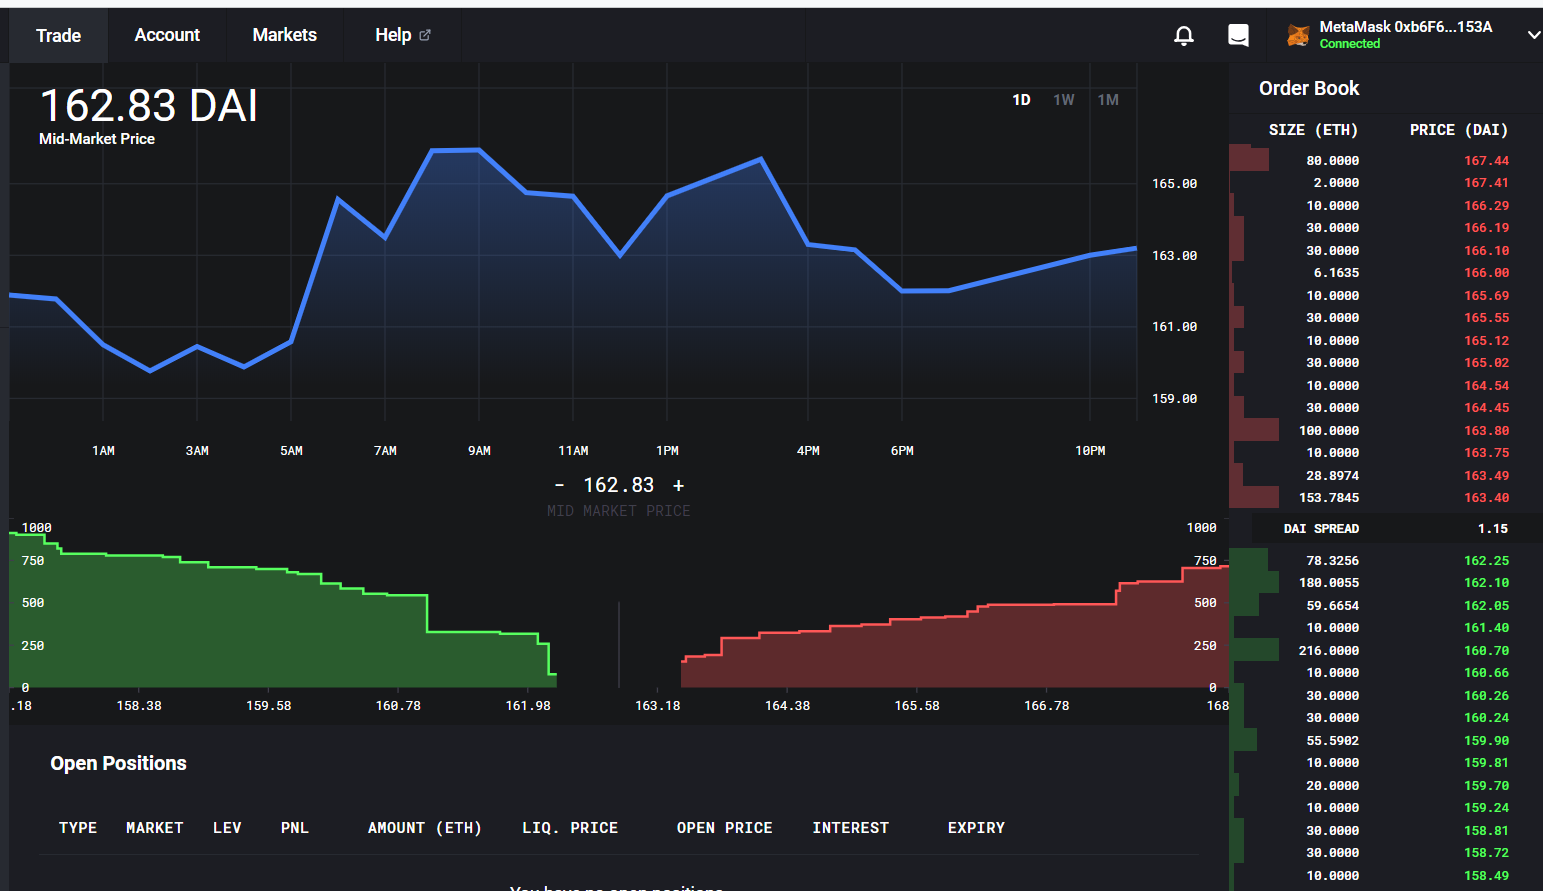This screenshot has width=1543, height=891.
Task: Select the 162.25 bid price row
Action: pyautogui.click(x=1386, y=560)
